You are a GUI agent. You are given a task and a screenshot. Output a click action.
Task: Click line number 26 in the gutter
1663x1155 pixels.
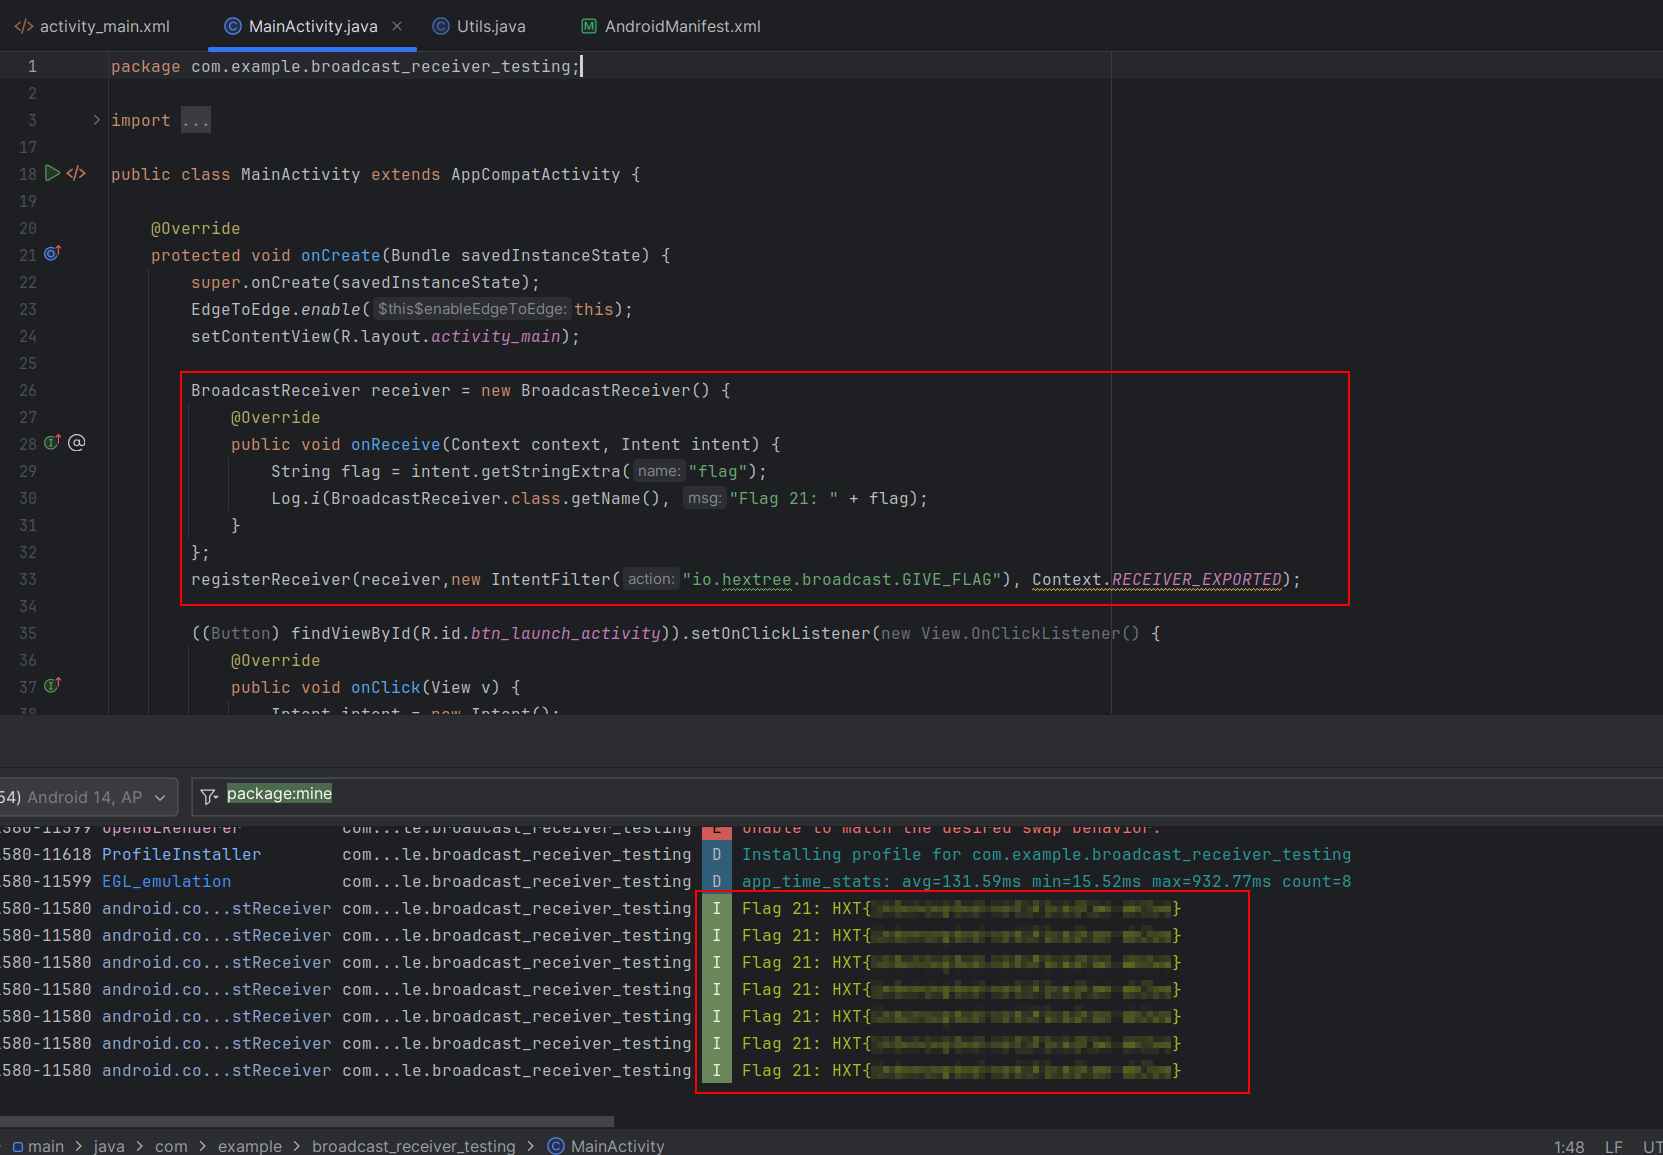28,391
